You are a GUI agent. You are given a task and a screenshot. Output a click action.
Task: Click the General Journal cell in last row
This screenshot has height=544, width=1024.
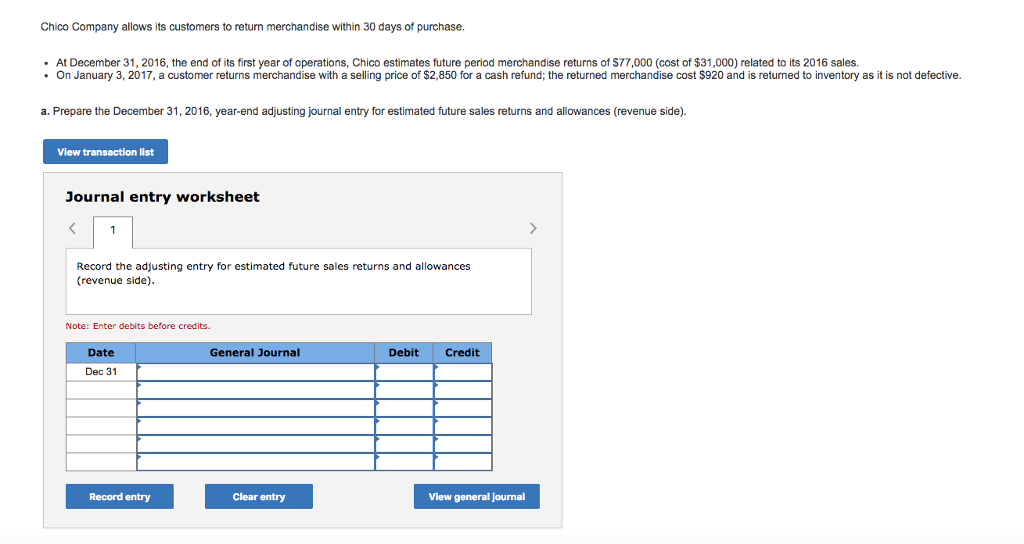point(255,462)
